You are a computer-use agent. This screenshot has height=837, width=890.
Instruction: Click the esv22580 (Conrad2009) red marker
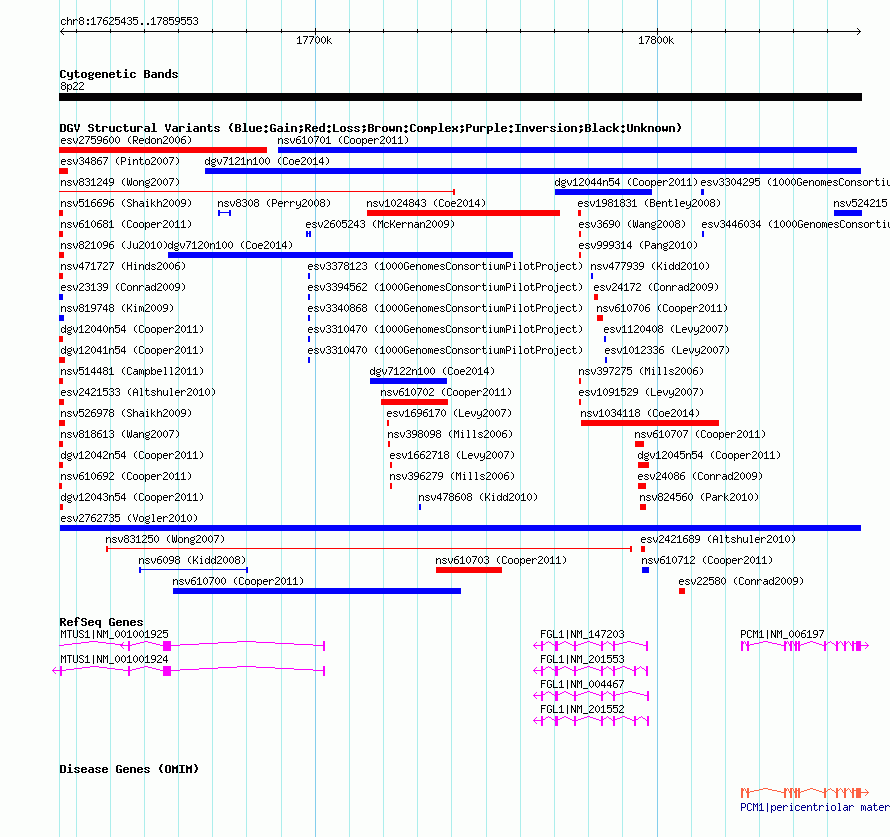pyautogui.click(x=682, y=591)
